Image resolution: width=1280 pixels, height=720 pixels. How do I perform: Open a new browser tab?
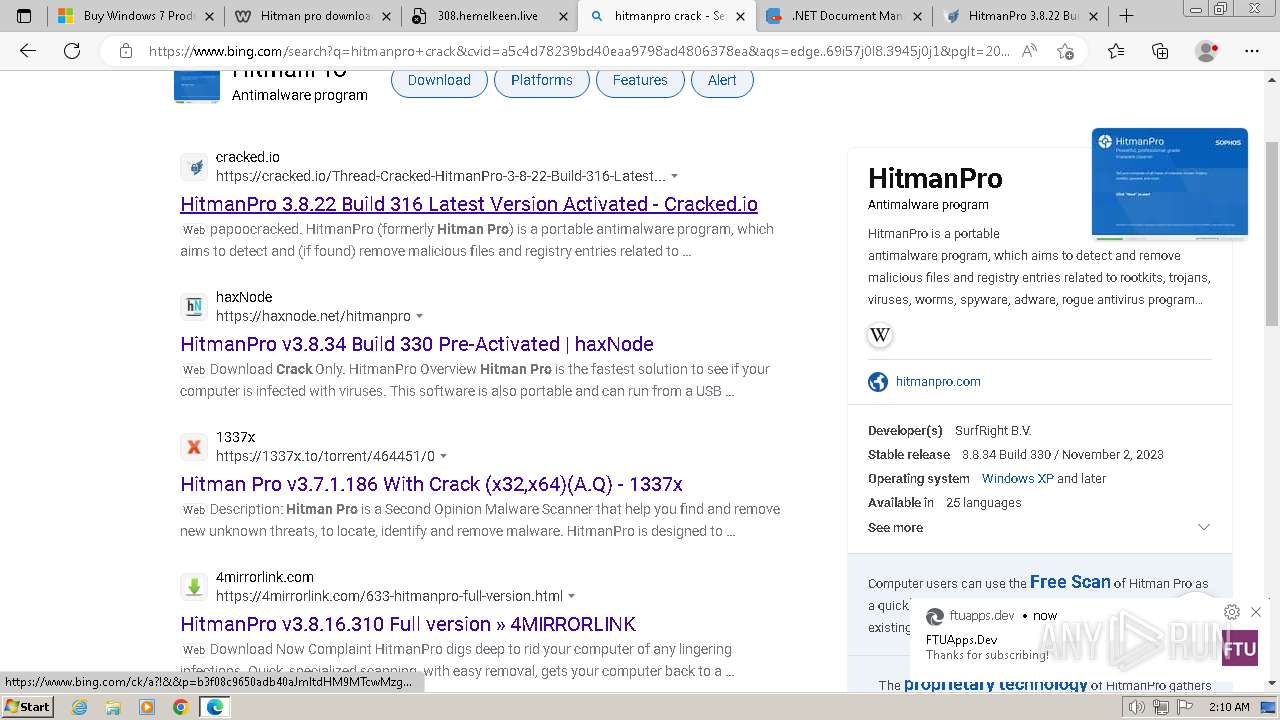point(1126,16)
